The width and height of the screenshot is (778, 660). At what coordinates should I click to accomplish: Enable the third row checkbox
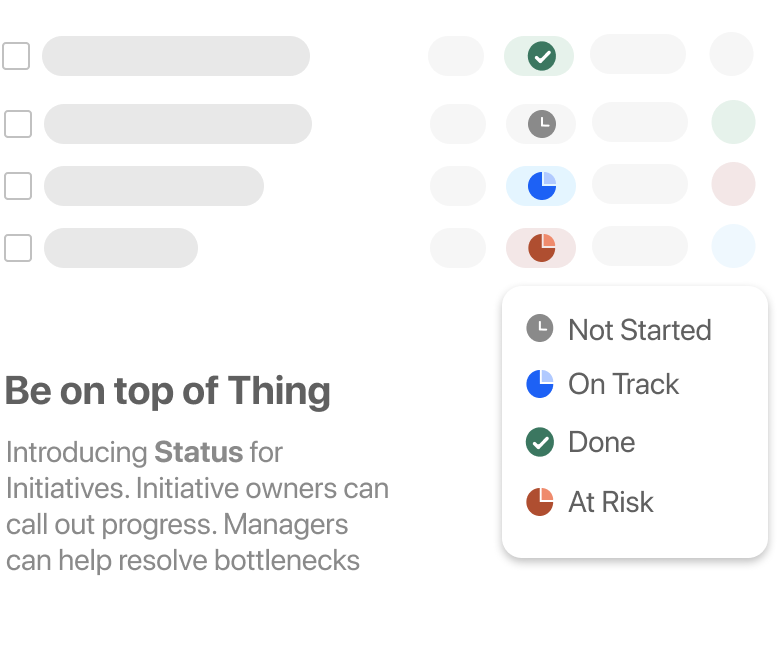pos(18,186)
